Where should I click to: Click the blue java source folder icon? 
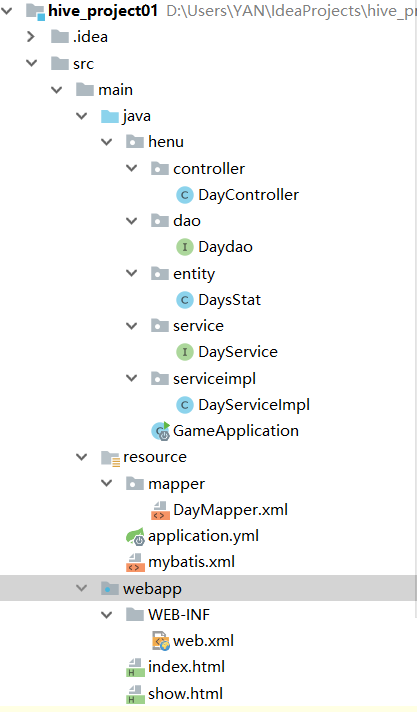pyautogui.click(x=110, y=116)
